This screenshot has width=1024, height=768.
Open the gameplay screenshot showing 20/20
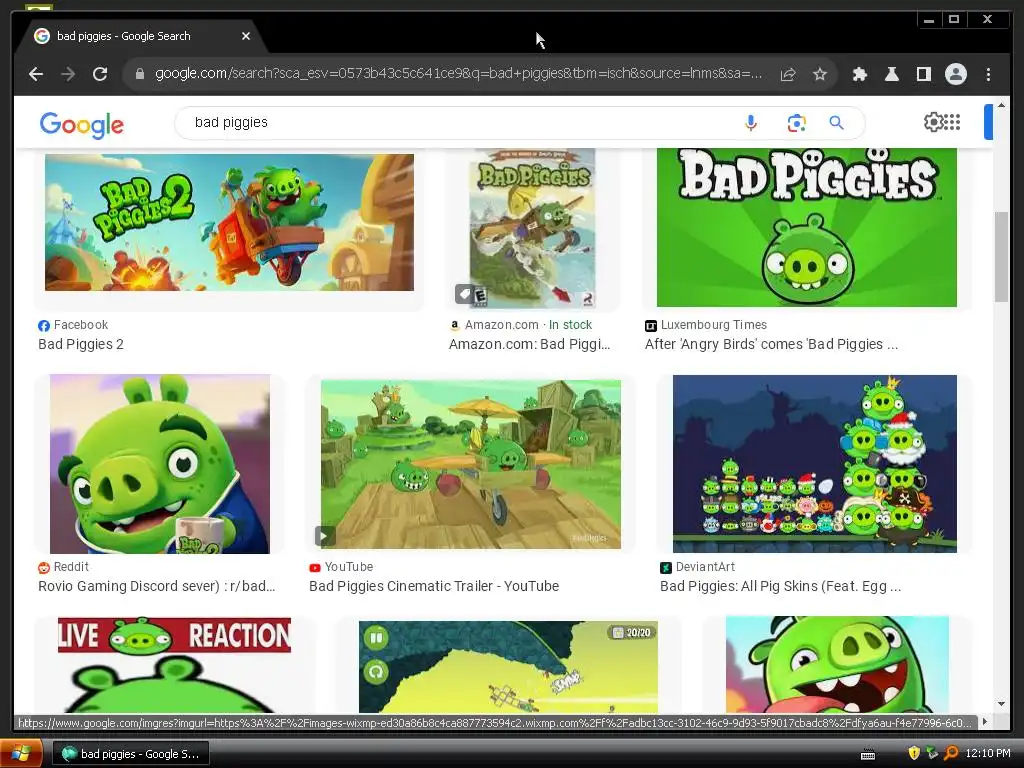pos(508,666)
